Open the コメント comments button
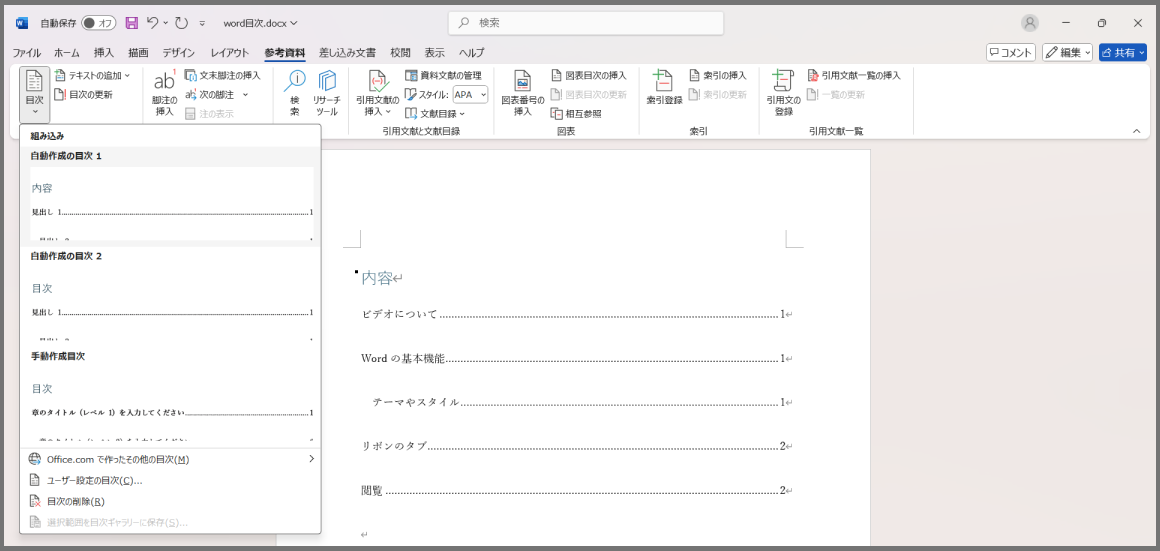Viewport: 1160px width, 551px height. 1011,53
